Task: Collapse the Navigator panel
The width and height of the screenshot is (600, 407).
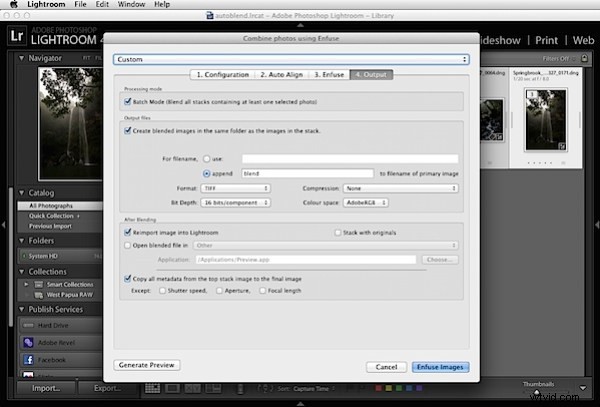Action: coord(21,58)
